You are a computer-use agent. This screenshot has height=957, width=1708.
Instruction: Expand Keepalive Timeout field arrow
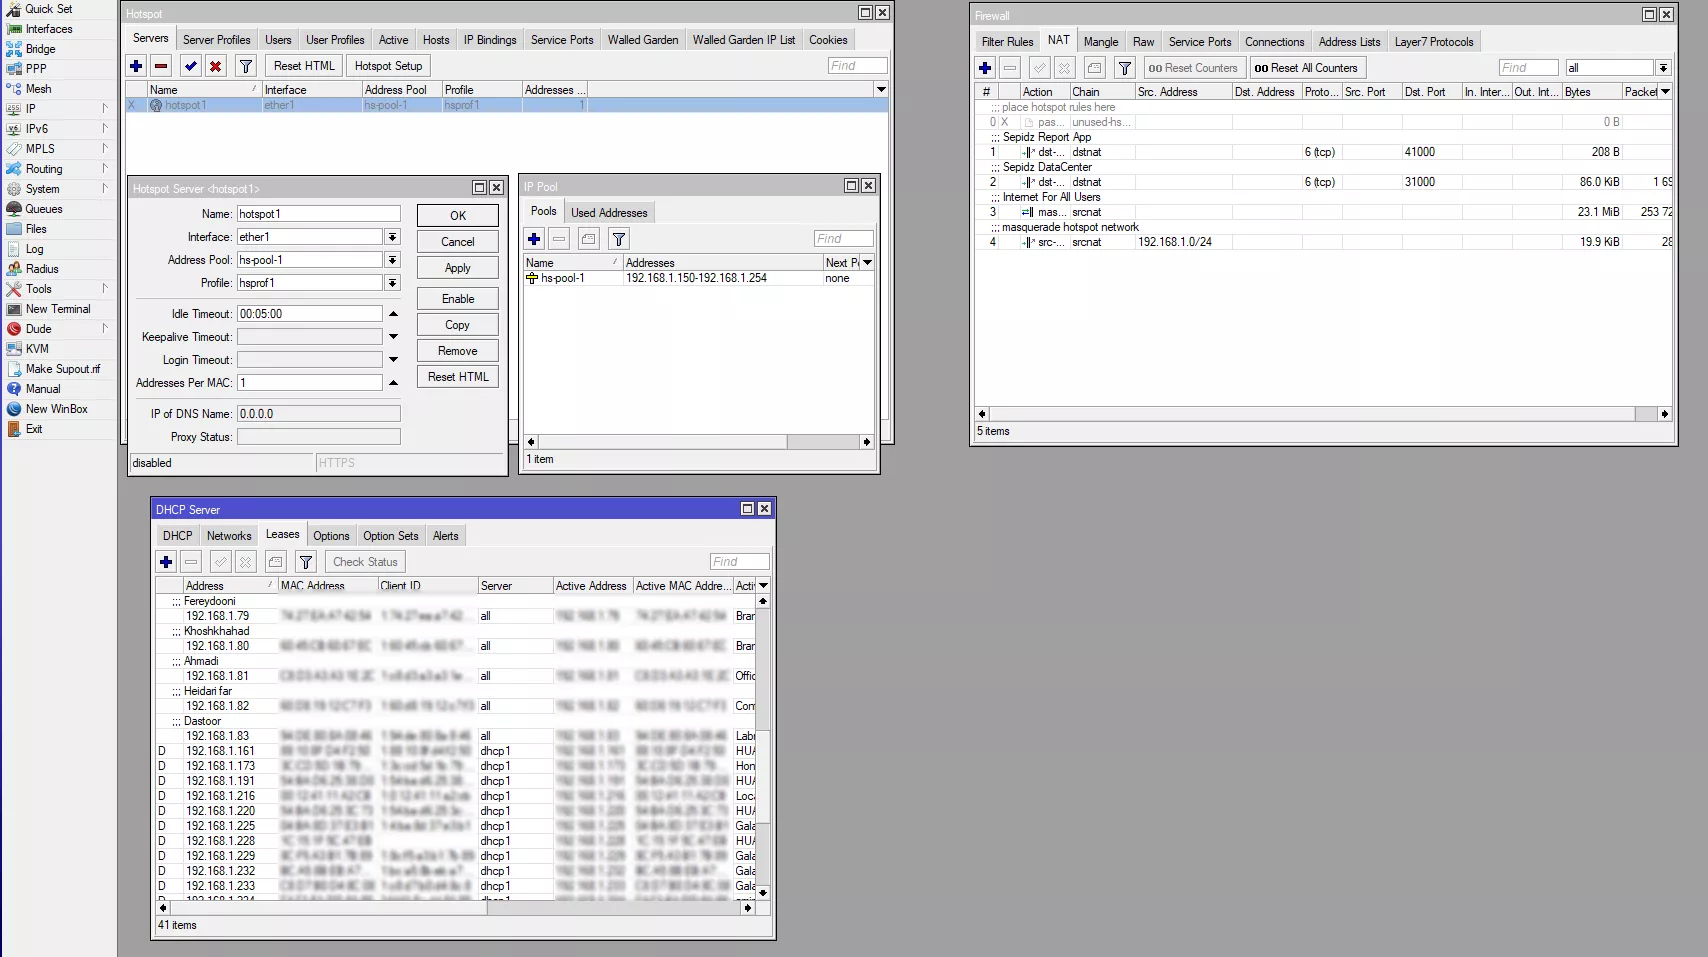[x=393, y=337]
